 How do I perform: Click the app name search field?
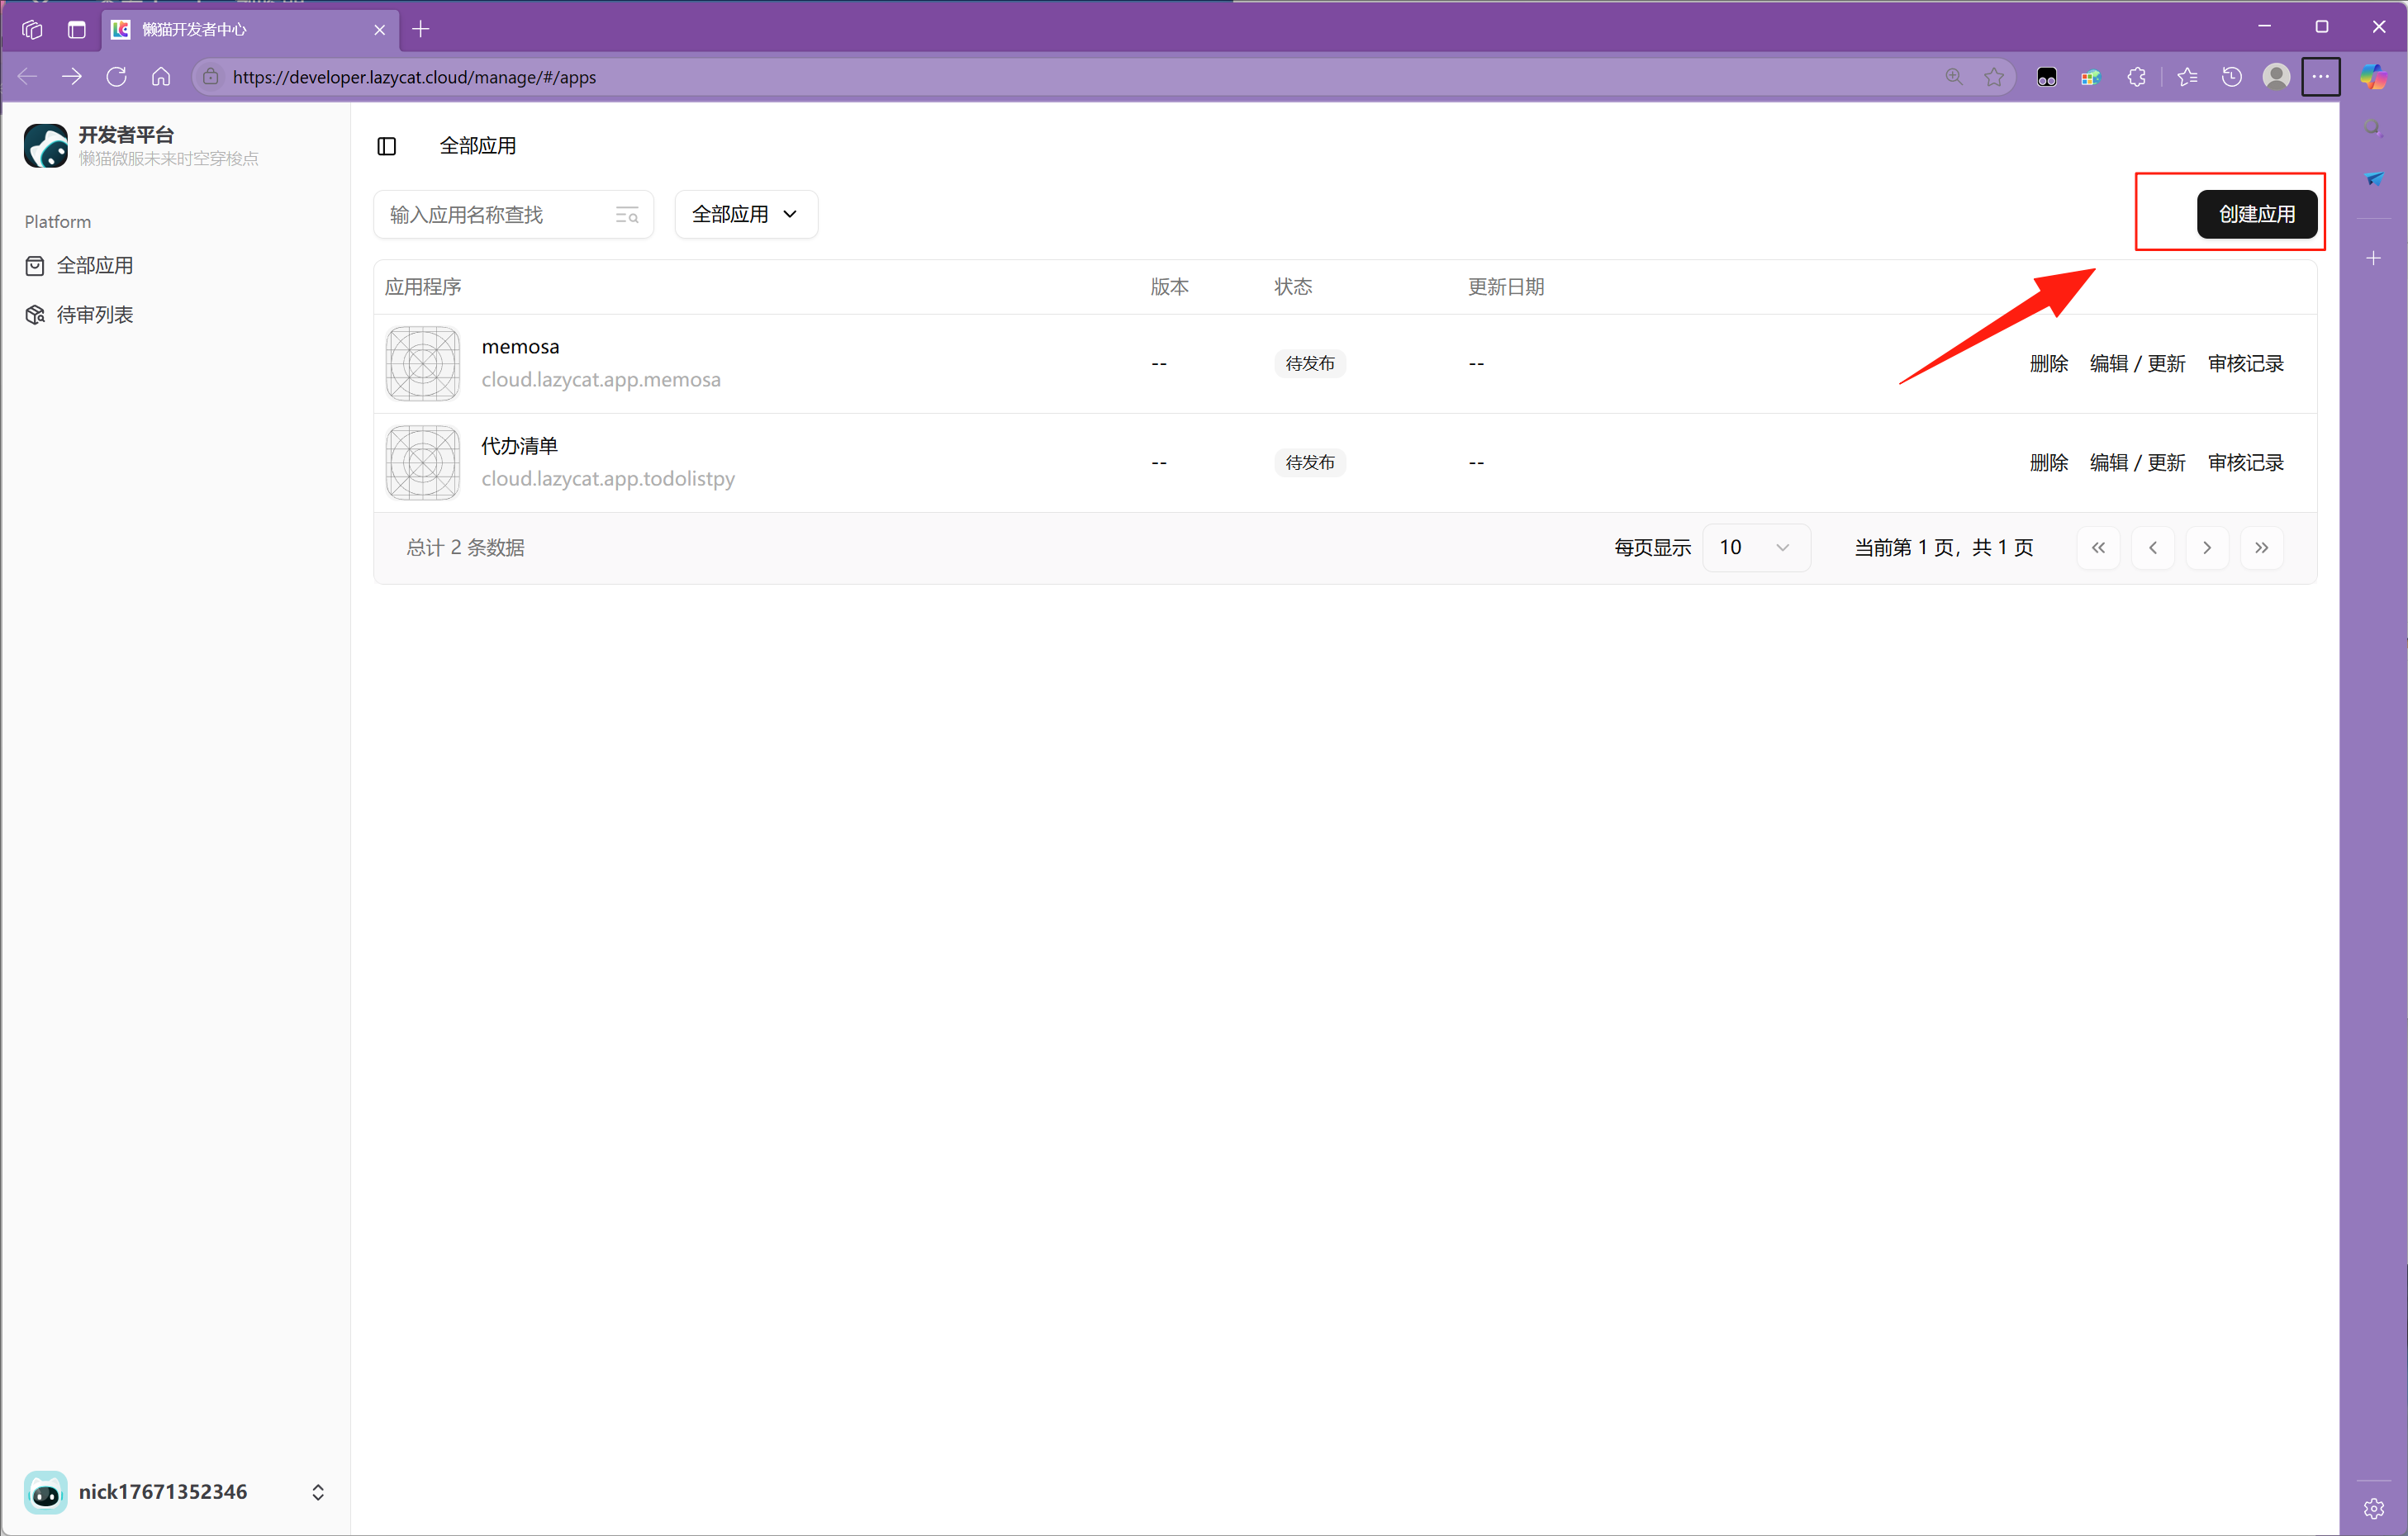(513, 215)
